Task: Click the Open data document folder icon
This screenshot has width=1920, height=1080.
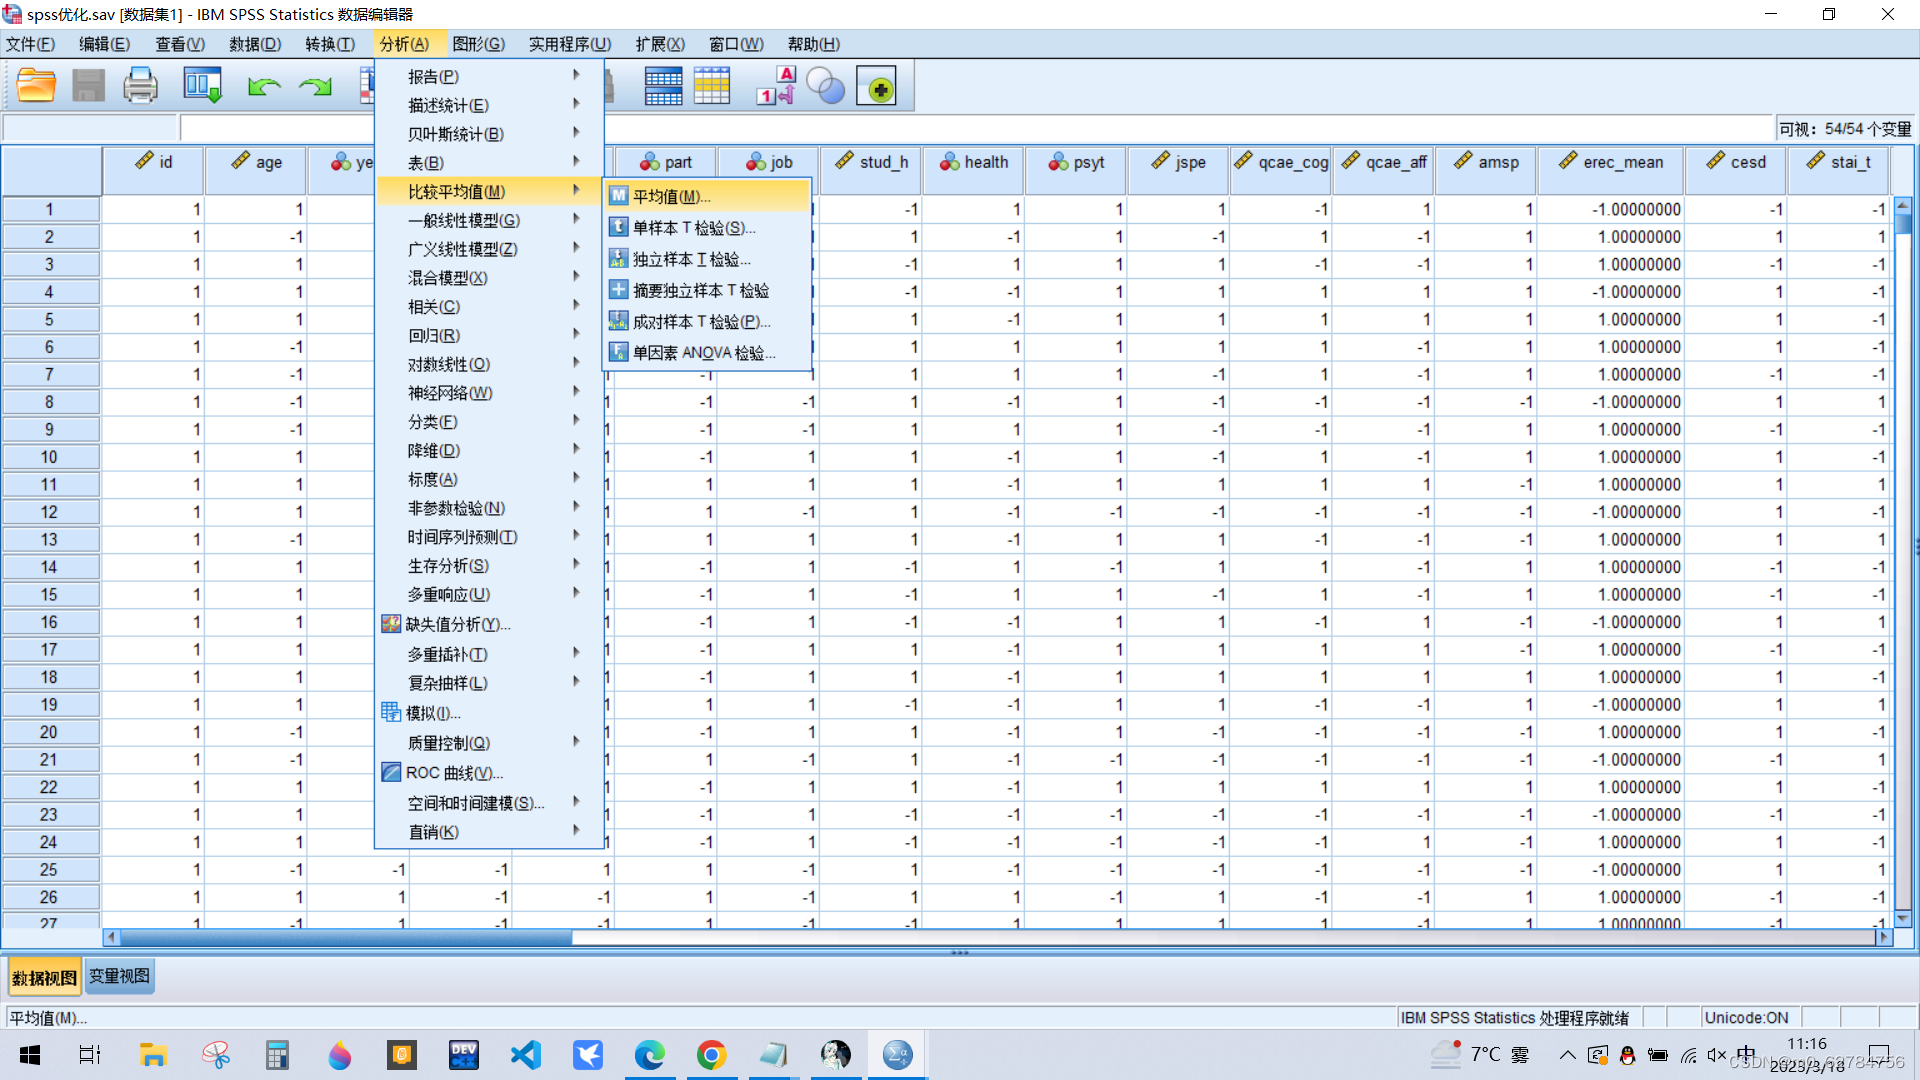Action: (36, 86)
